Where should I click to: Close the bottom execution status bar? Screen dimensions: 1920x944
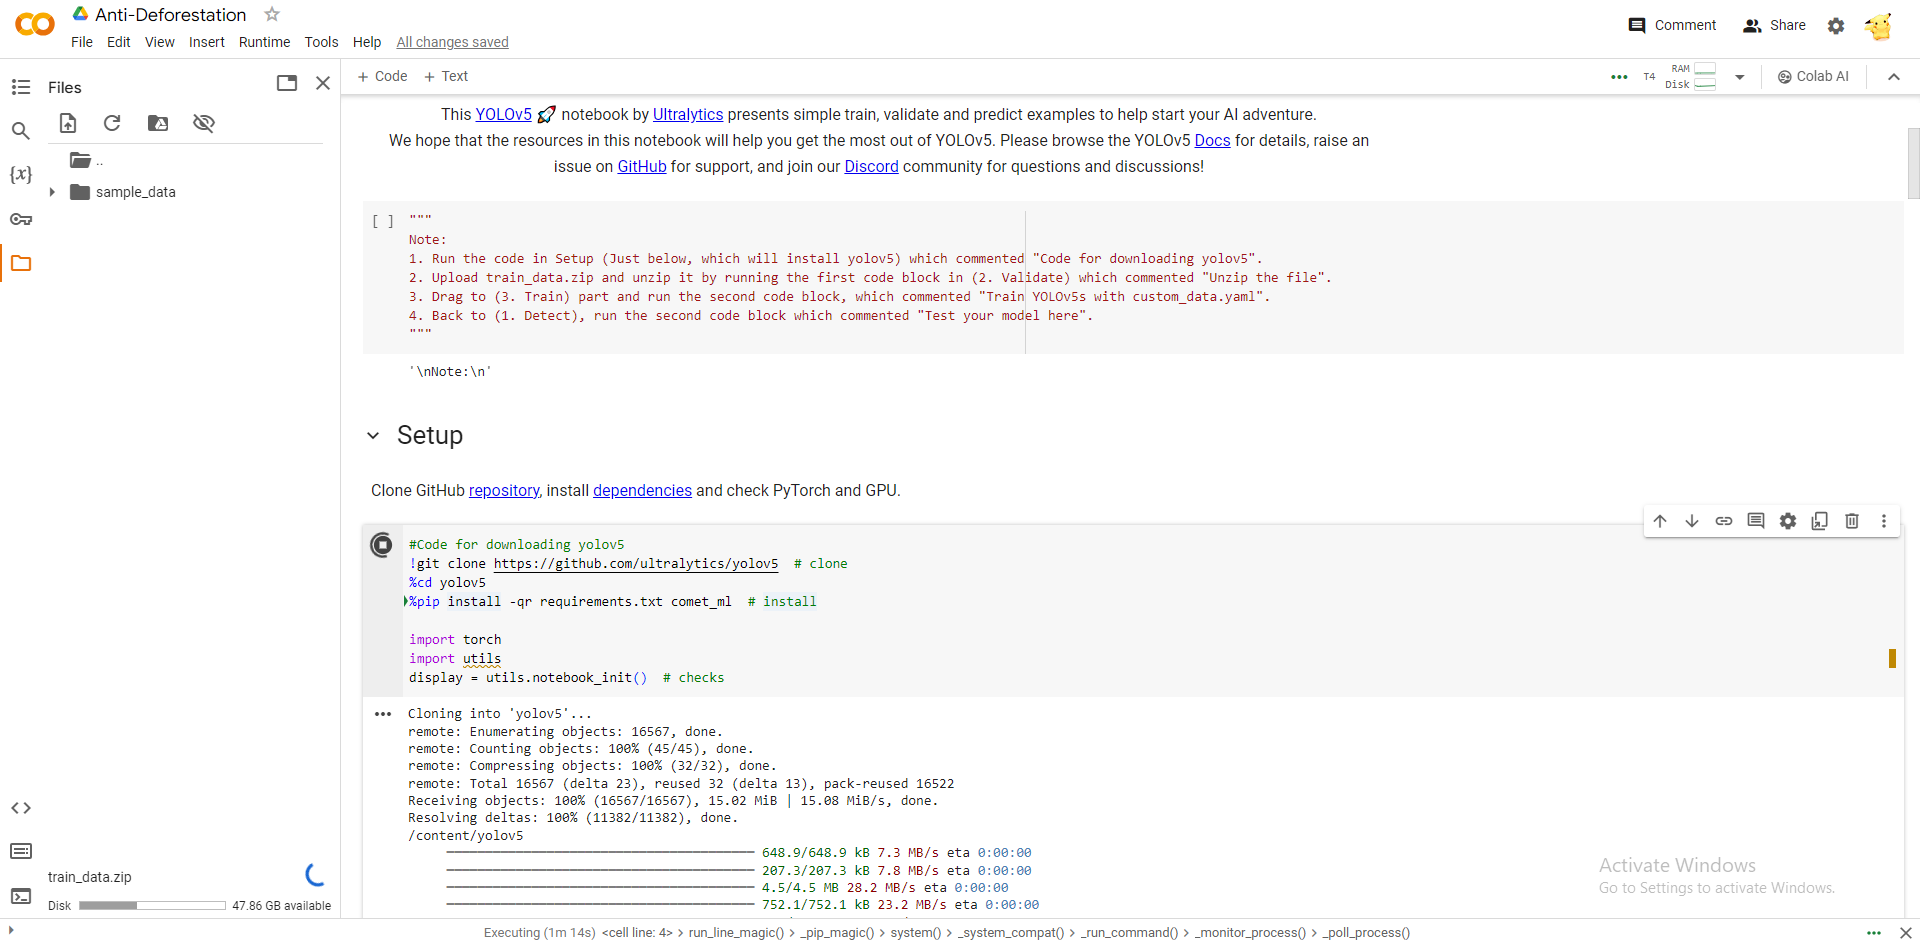point(1905,933)
